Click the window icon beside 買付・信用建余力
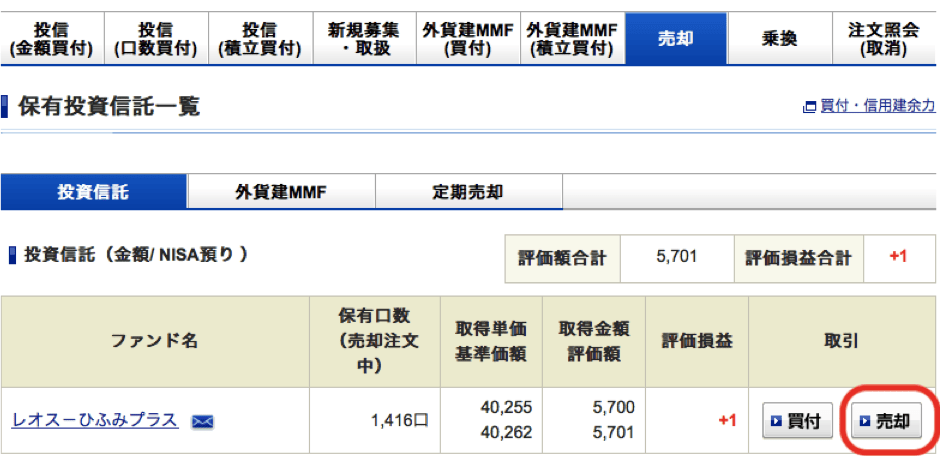 coord(809,106)
